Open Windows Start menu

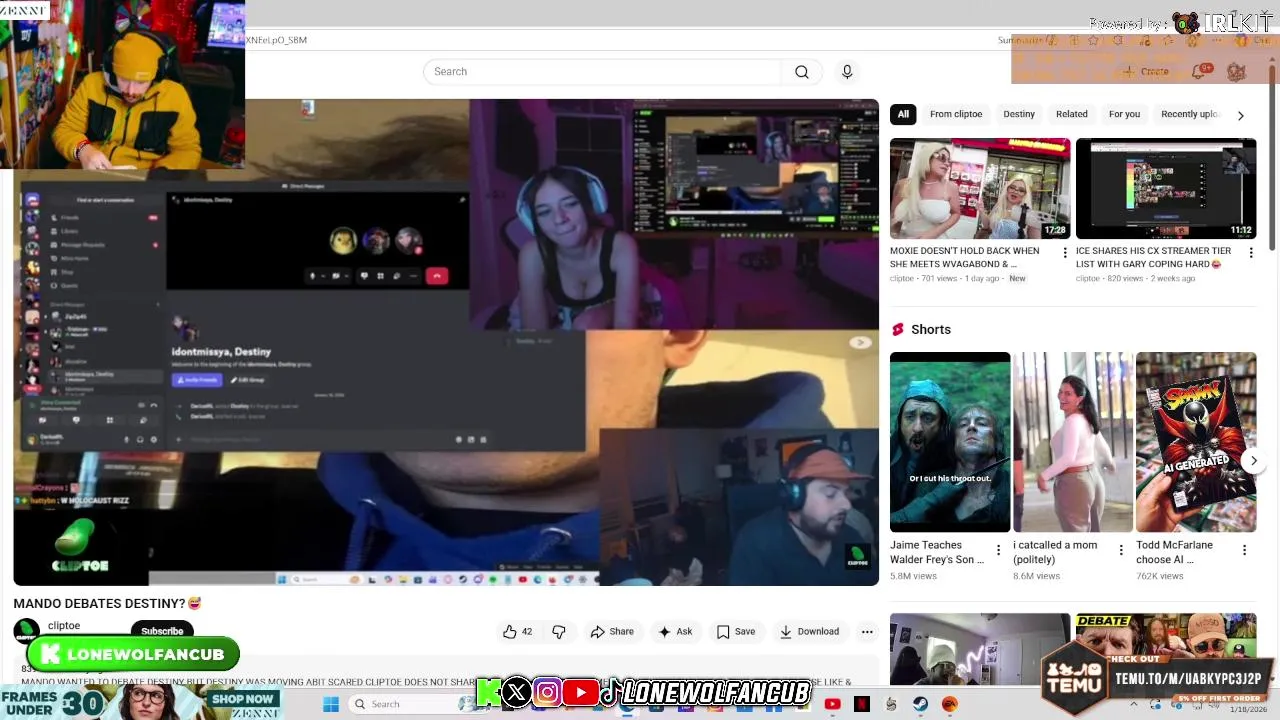(x=331, y=704)
